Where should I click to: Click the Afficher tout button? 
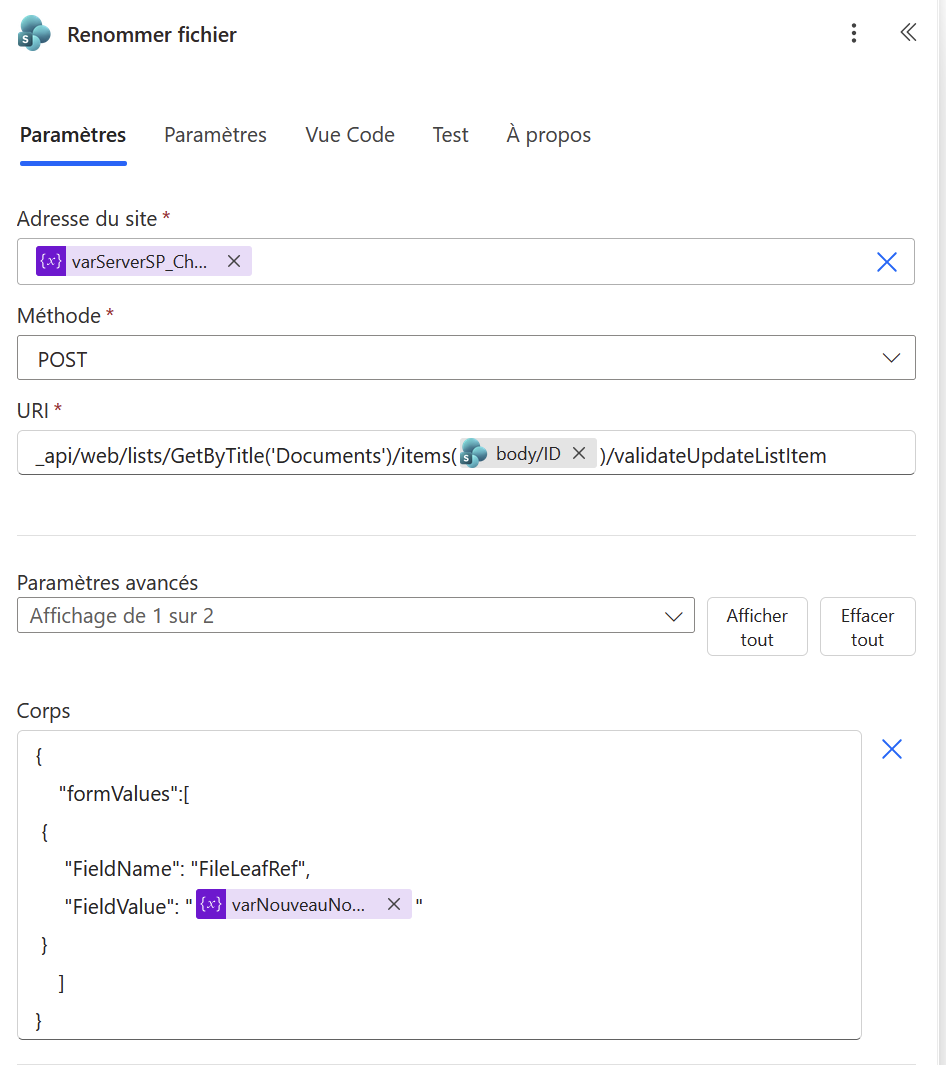click(757, 627)
